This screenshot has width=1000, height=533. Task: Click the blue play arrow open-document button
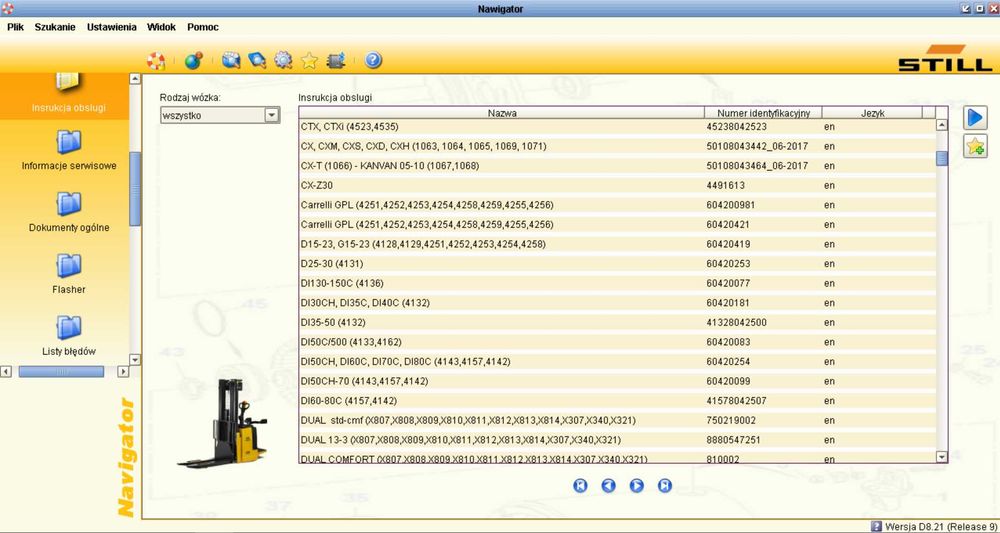[x=975, y=118]
